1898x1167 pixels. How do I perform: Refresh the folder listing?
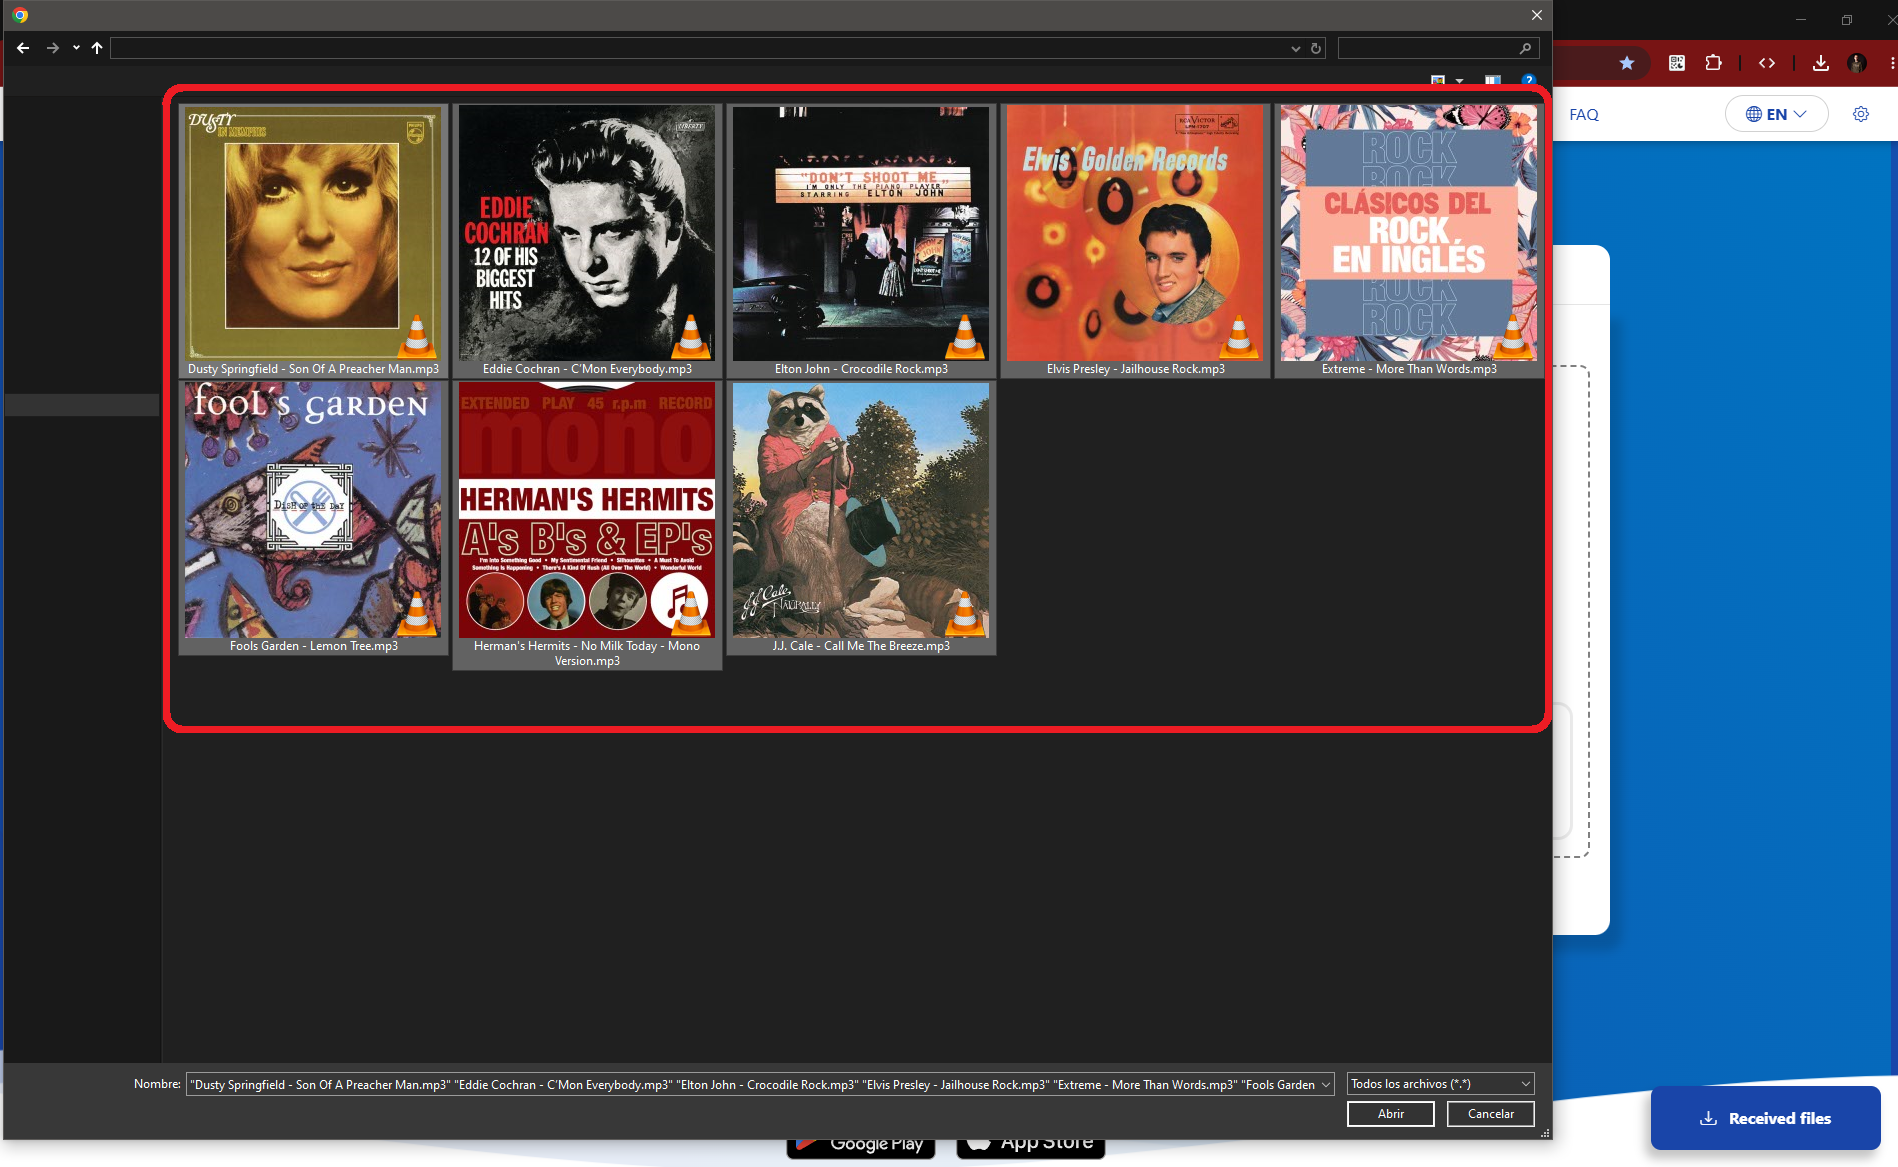(x=1316, y=48)
